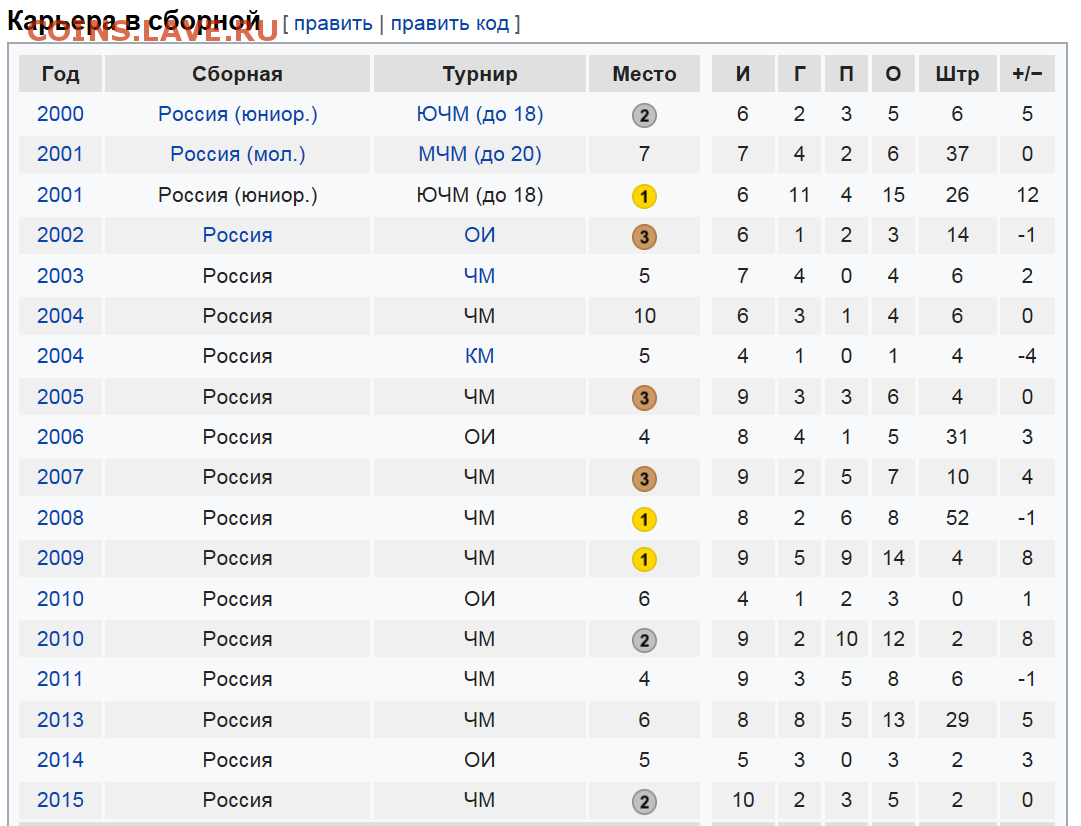
Task: Follow the 'МЧМ (до 20)' tournament link
Action: point(480,154)
